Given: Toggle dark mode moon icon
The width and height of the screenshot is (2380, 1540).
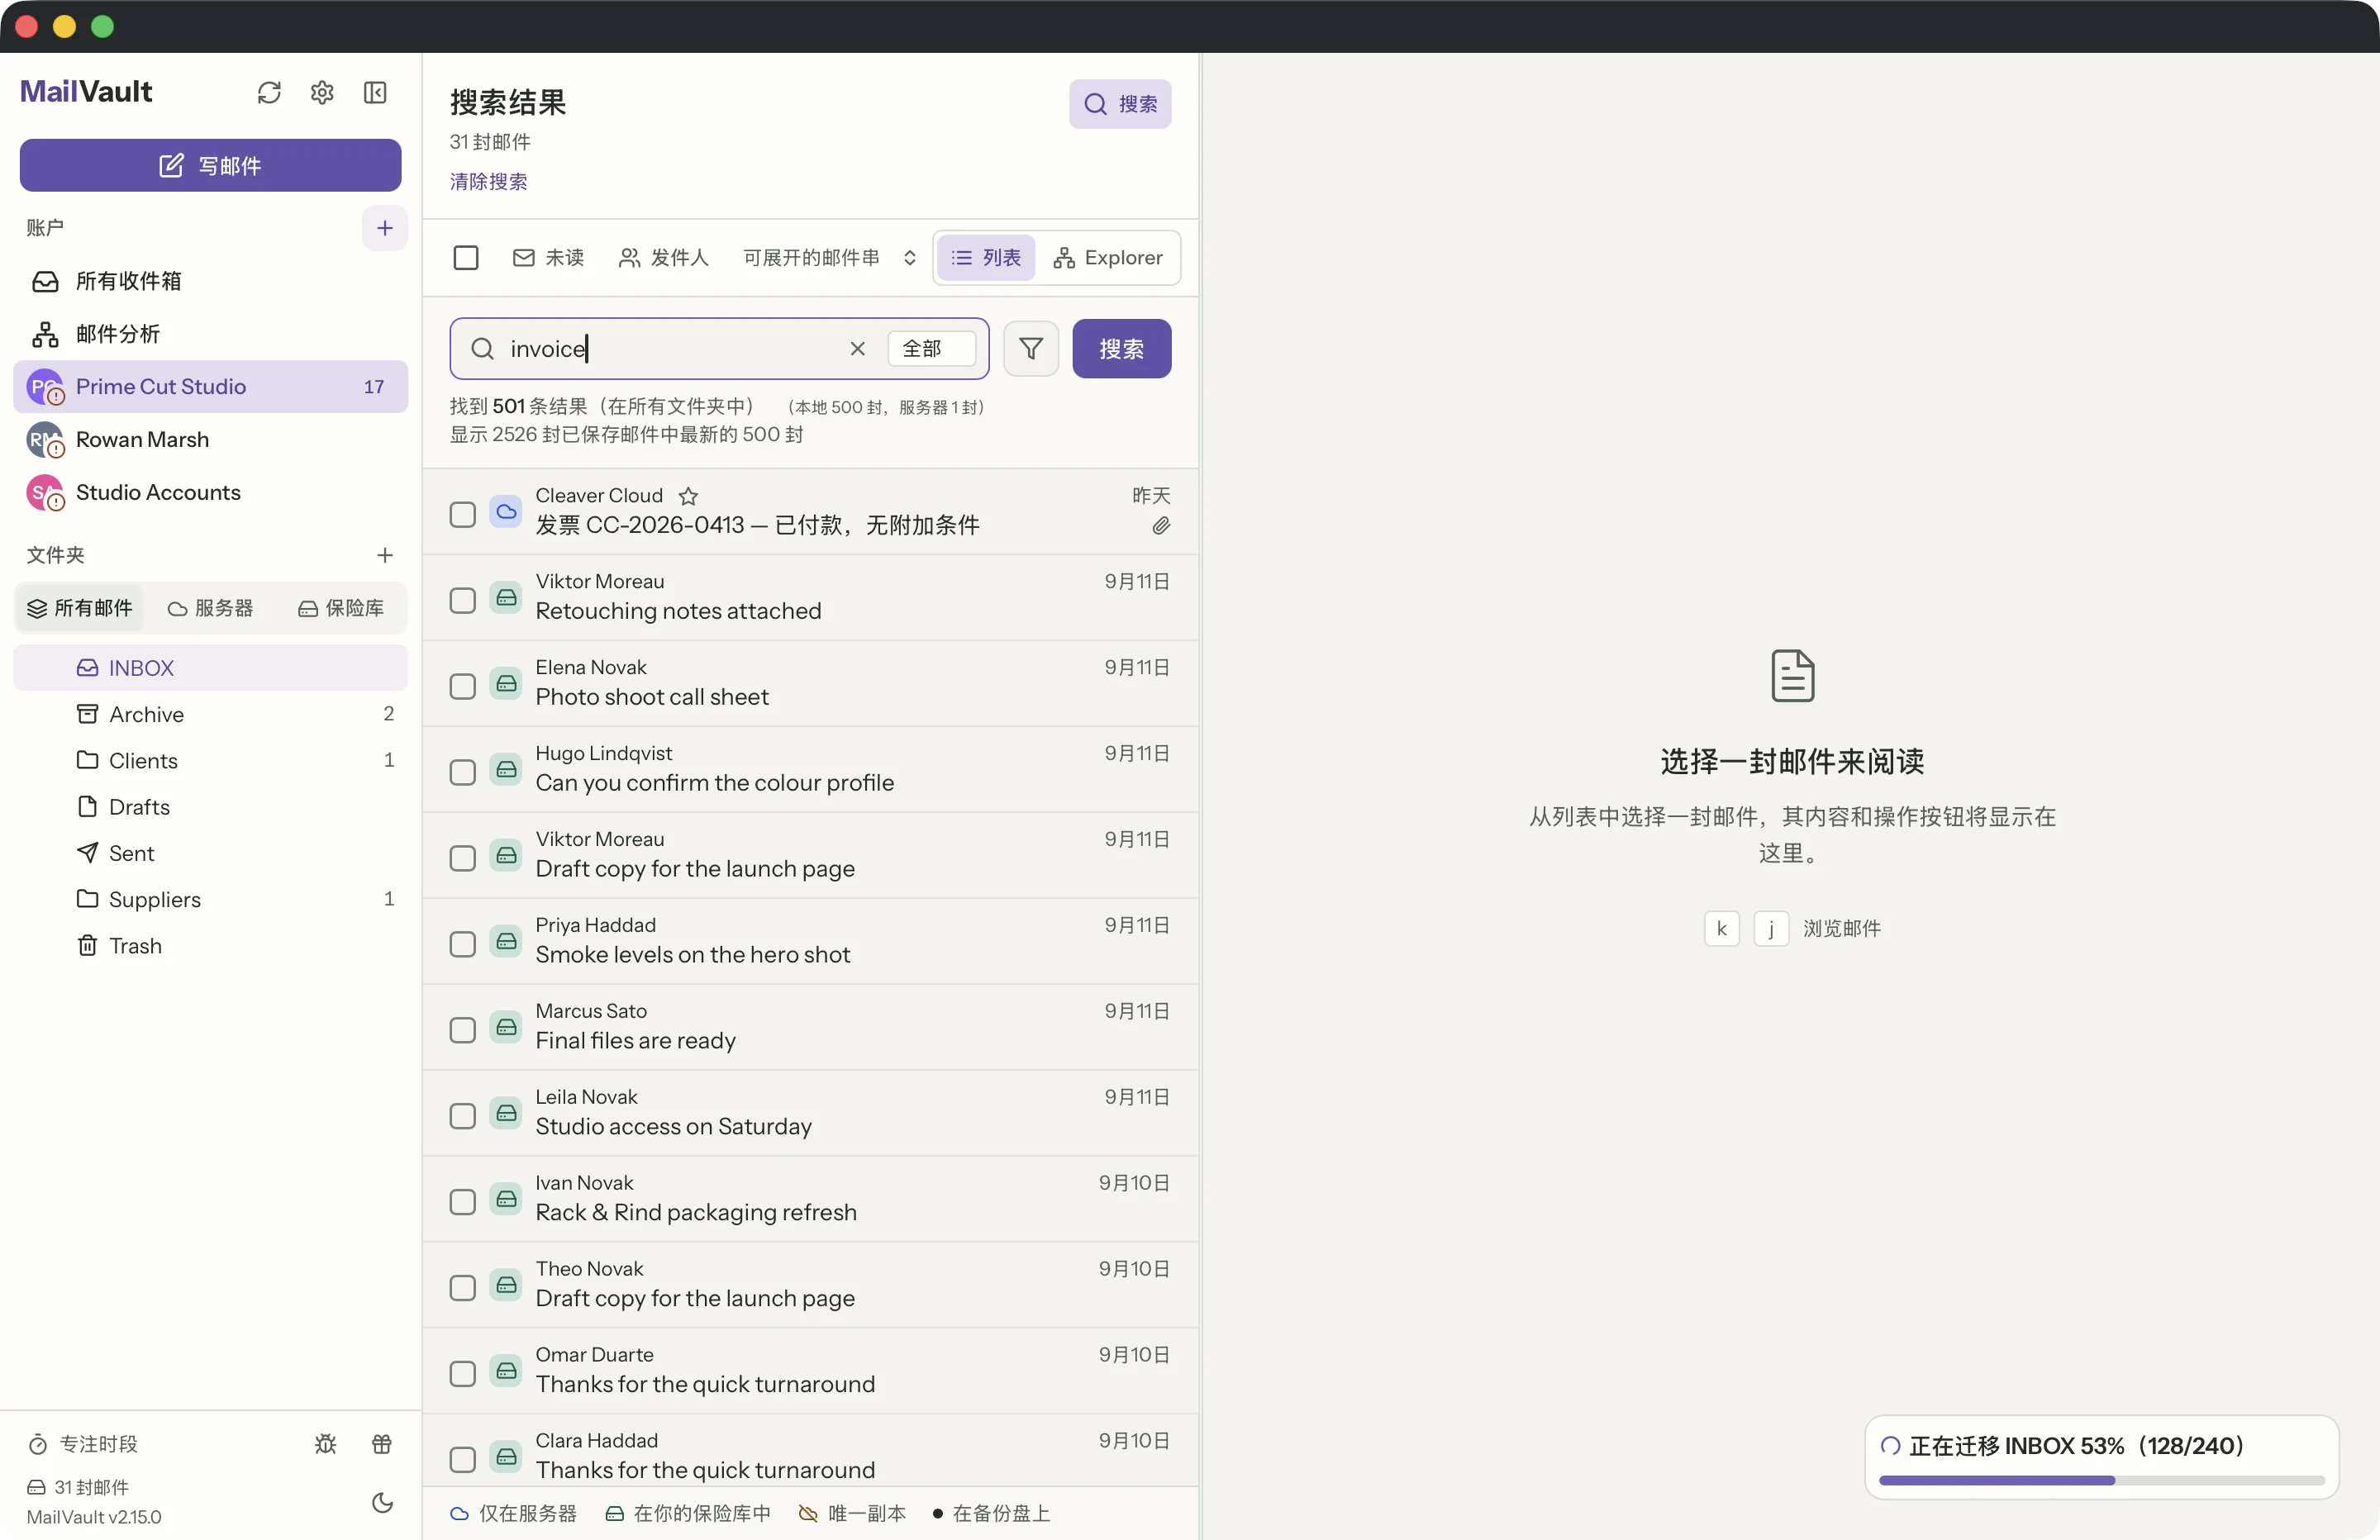Looking at the screenshot, I should pyautogui.click(x=382, y=1502).
